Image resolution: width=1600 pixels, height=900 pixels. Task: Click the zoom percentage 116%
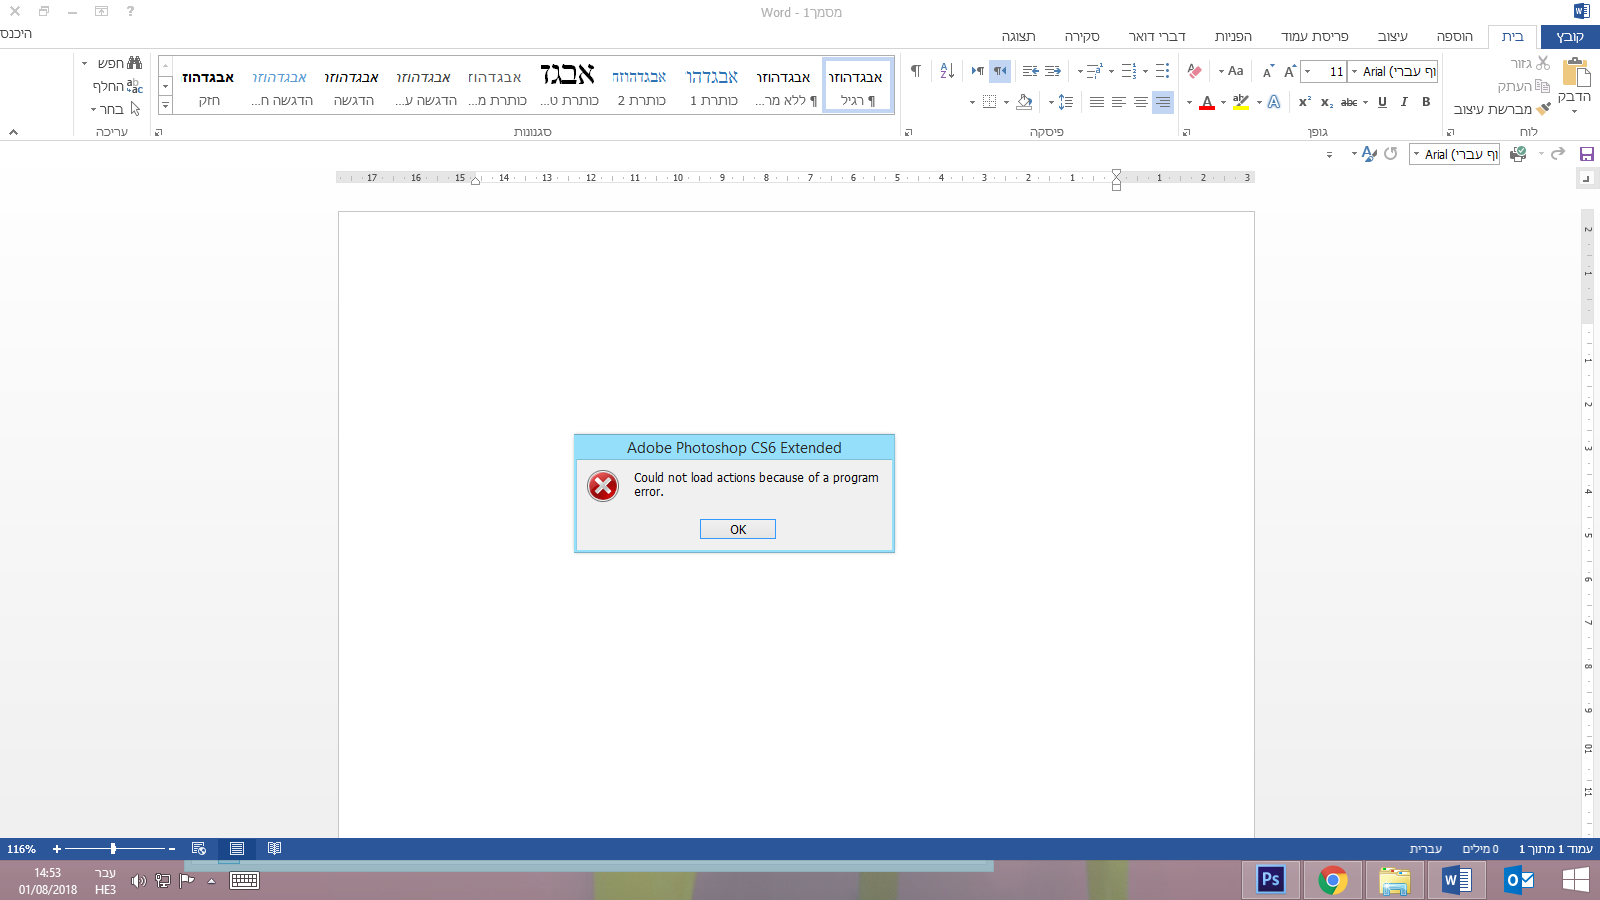coord(21,849)
